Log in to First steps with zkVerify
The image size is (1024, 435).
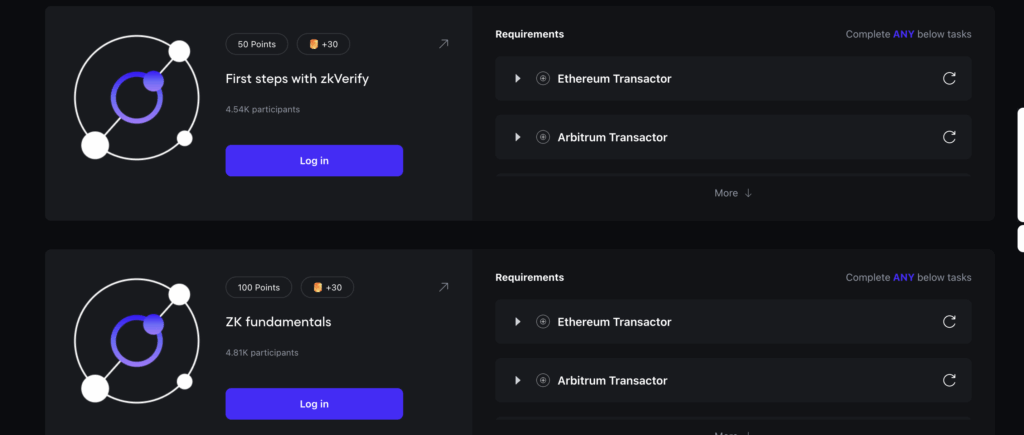[x=314, y=160]
